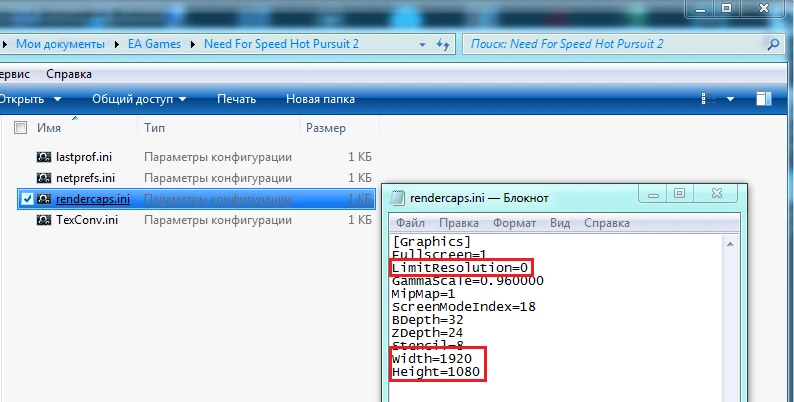Open the view options dropdown arrow
794x402 pixels.
pyautogui.click(x=731, y=99)
